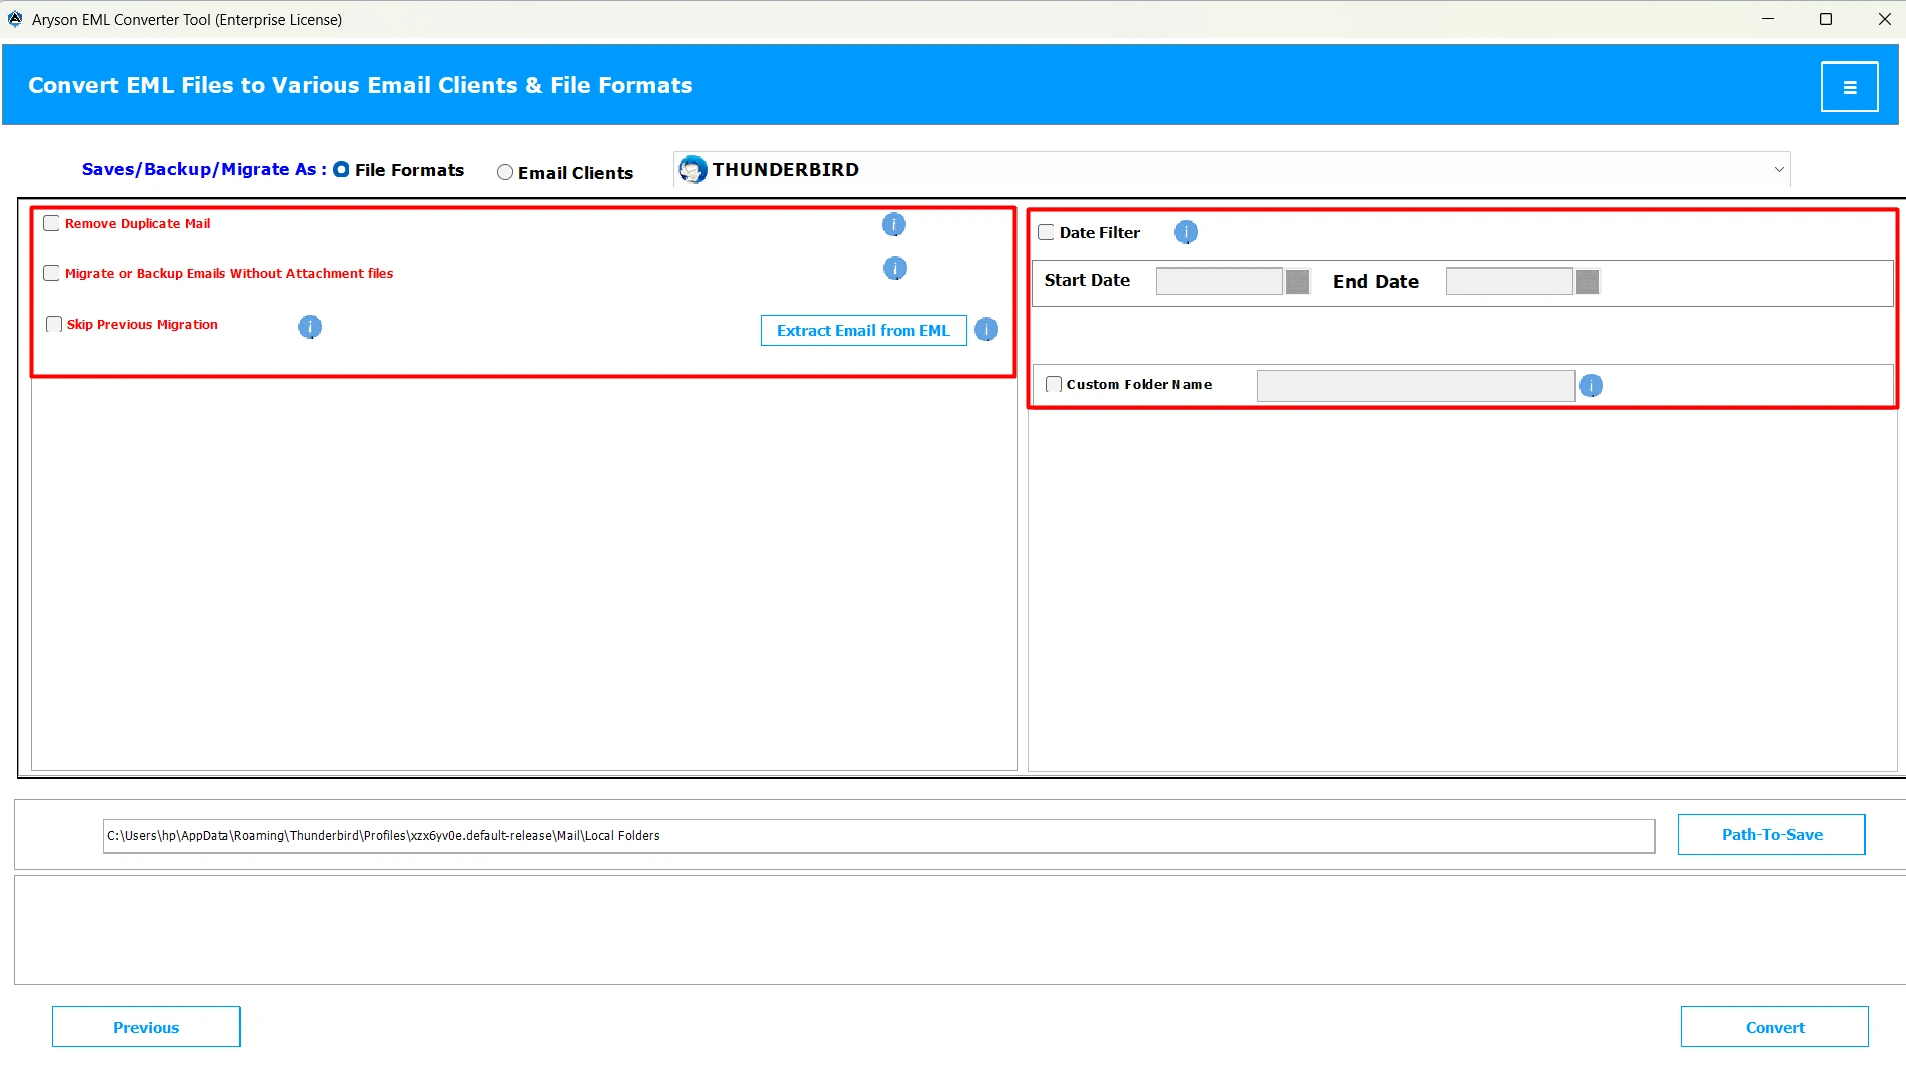Click info icon for Migrate Without Attachment option
1906x1079 pixels.
[894, 268]
